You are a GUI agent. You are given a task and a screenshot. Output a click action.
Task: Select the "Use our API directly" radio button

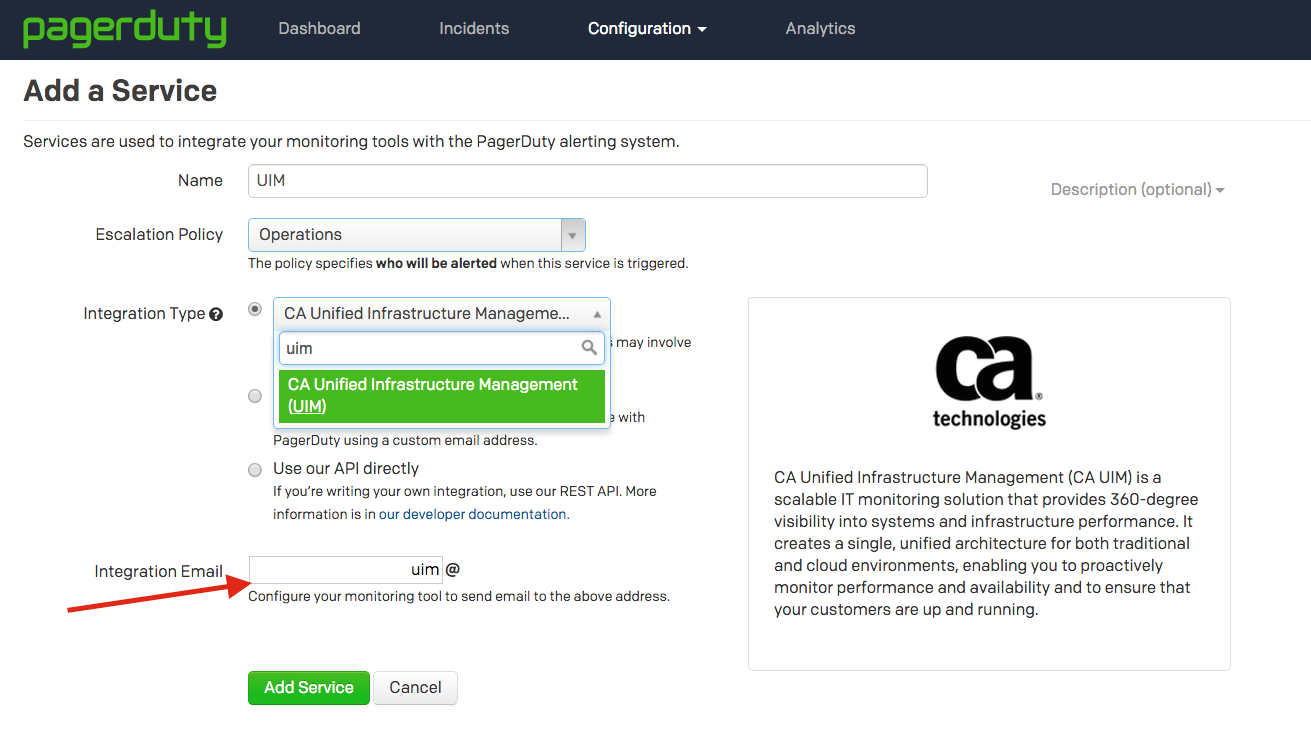pos(255,469)
